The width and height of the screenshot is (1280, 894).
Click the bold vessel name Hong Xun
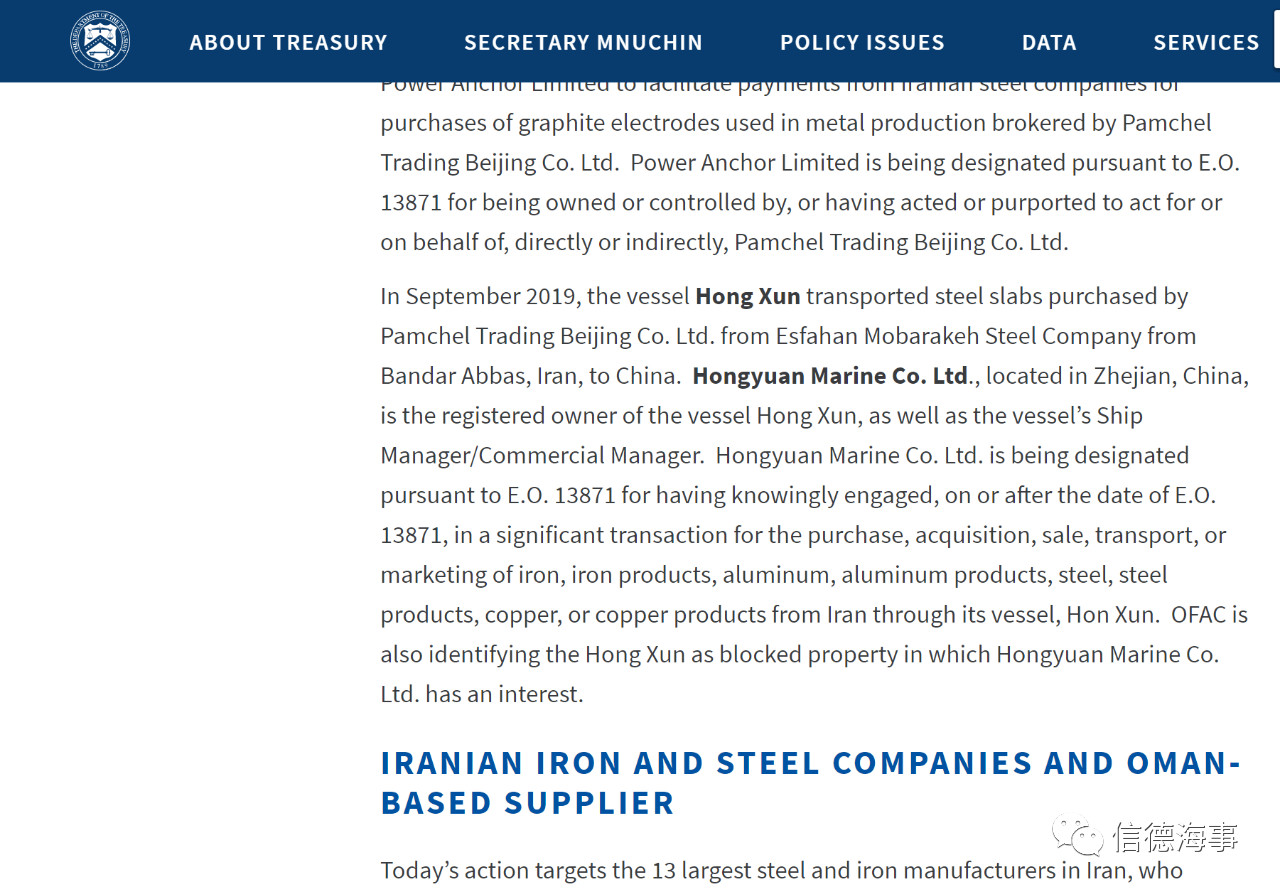(748, 296)
